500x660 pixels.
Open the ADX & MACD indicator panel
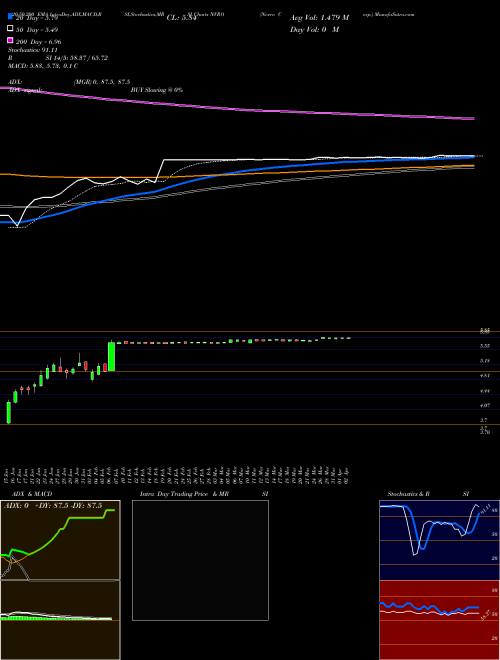(60, 580)
